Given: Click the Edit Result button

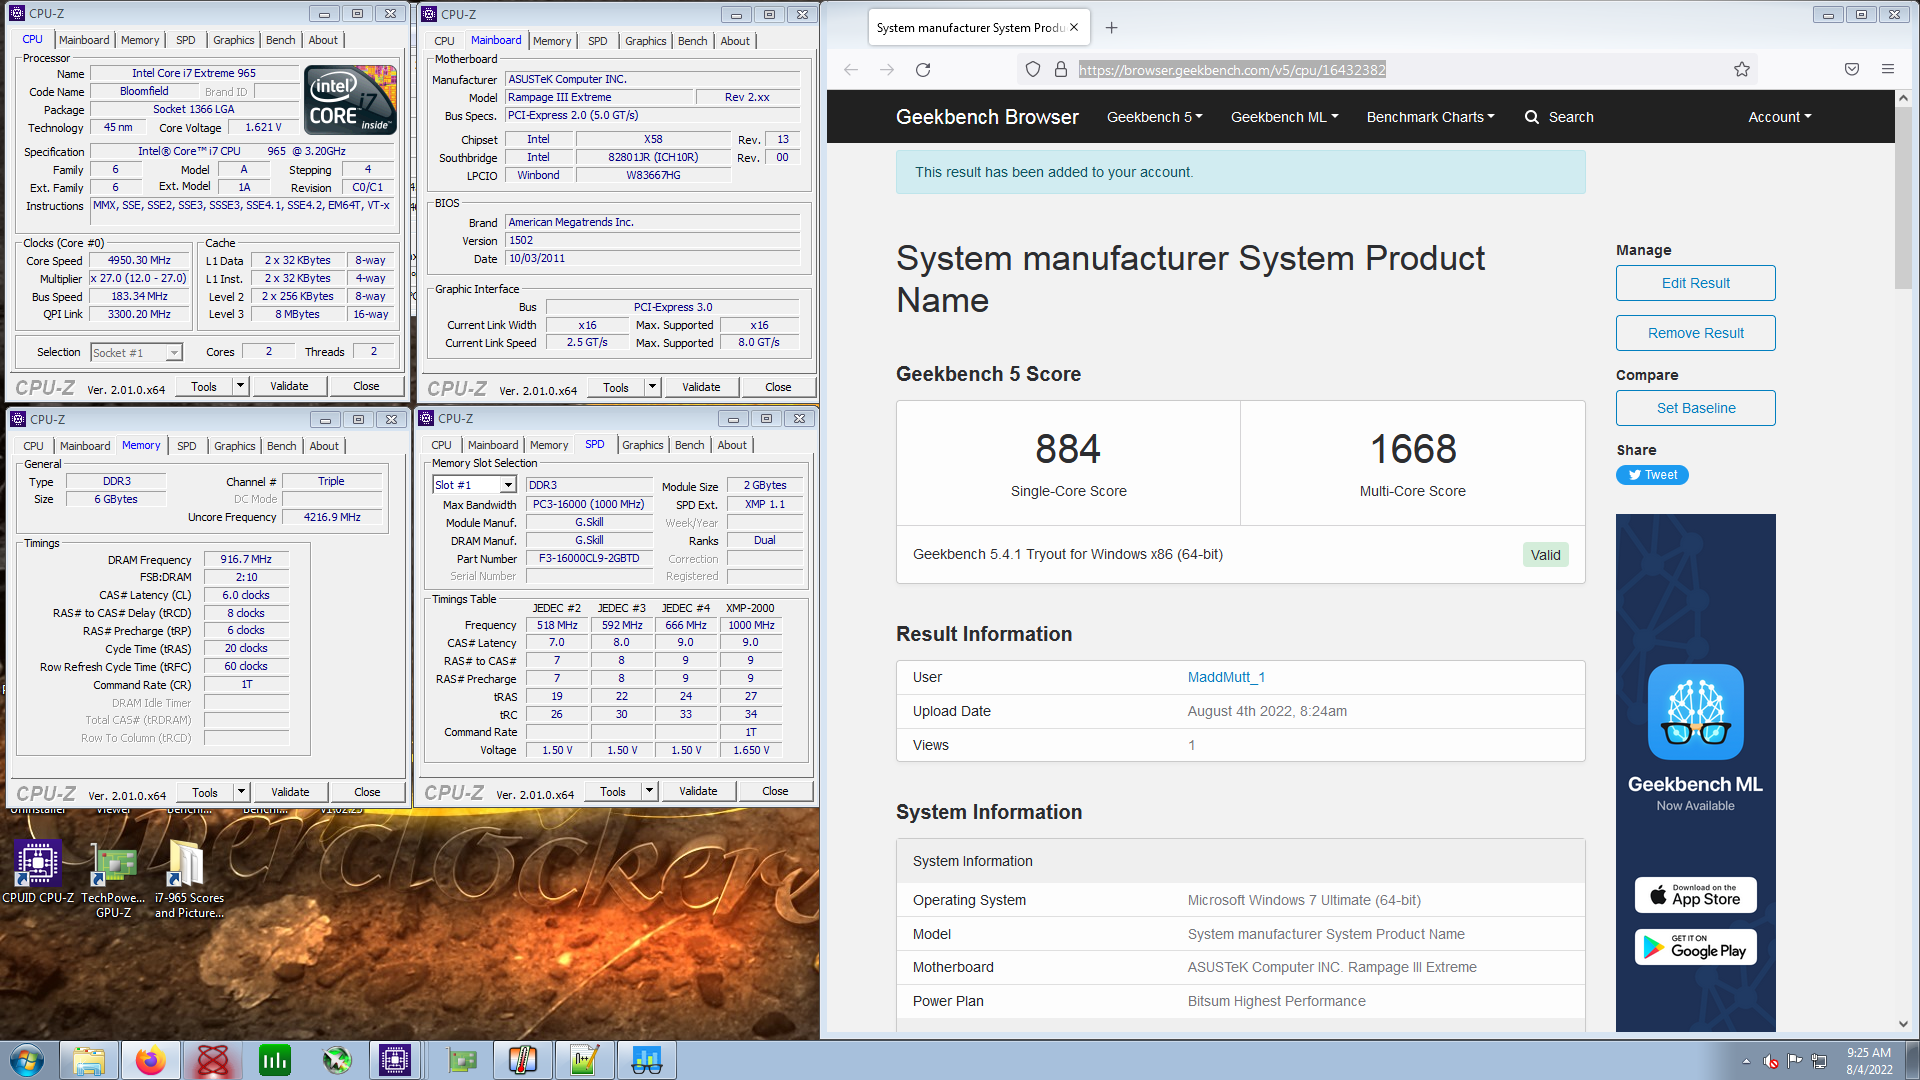Looking at the screenshot, I should coord(1695,283).
